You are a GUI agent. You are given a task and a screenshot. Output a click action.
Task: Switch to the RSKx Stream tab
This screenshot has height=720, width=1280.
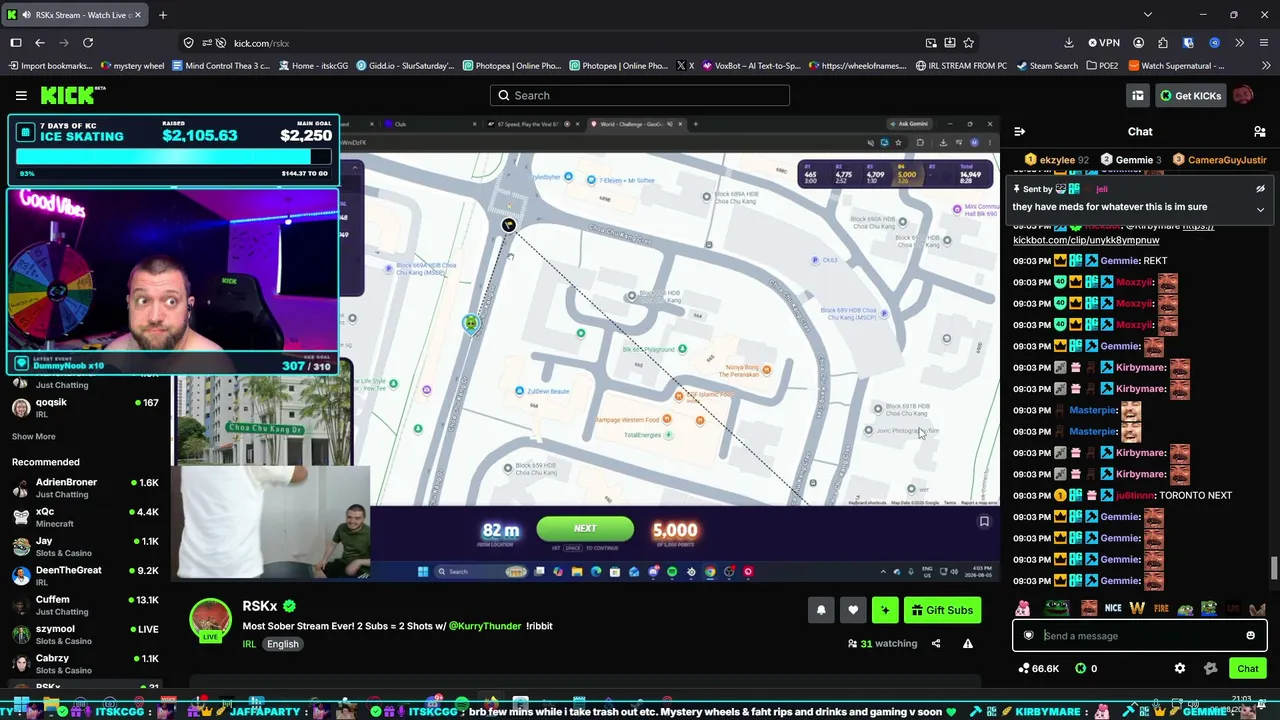click(x=75, y=15)
